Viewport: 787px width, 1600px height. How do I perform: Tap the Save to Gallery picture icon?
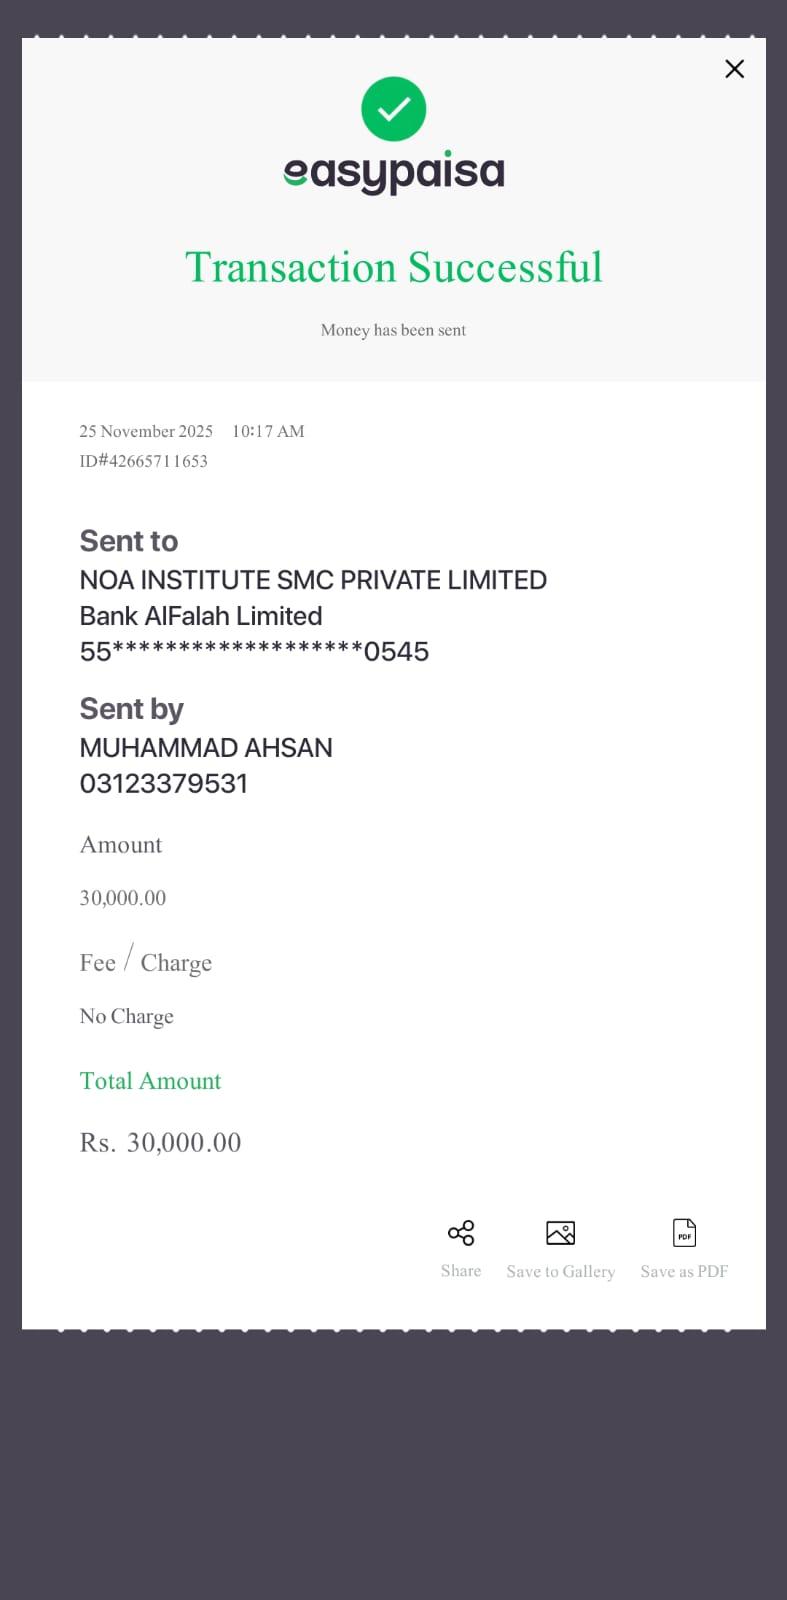coord(560,1233)
